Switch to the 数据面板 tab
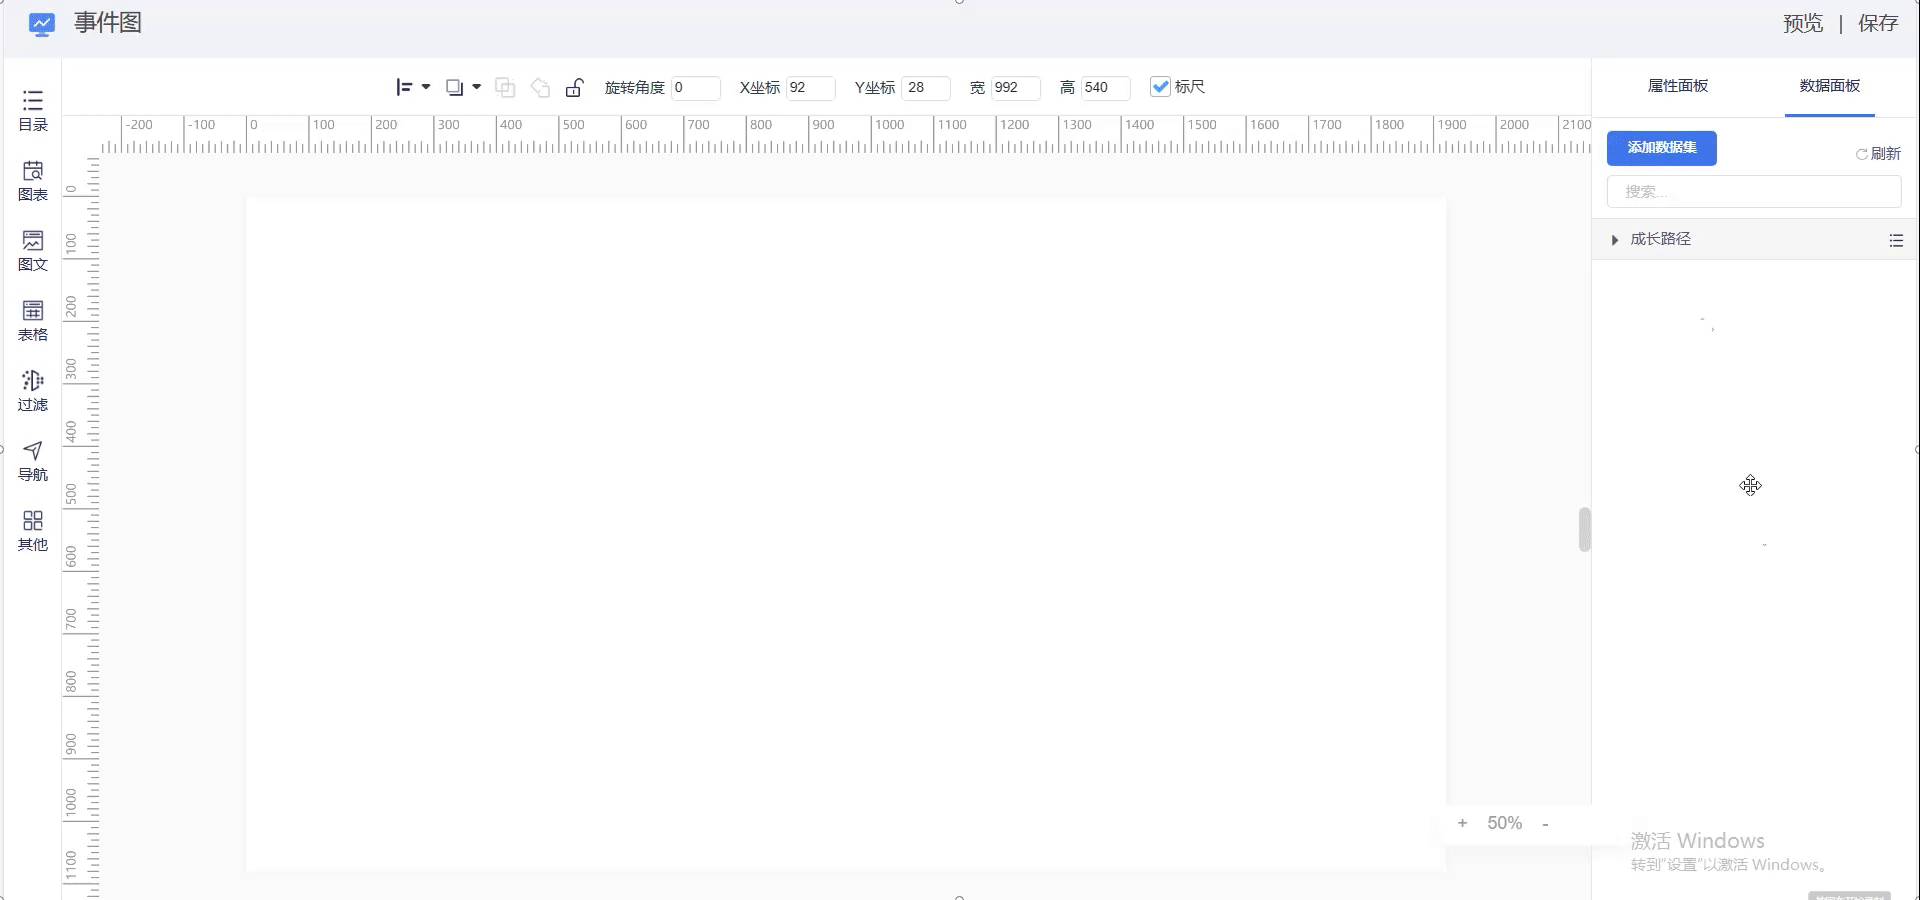The height and width of the screenshot is (900, 1920). pos(1830,86)
